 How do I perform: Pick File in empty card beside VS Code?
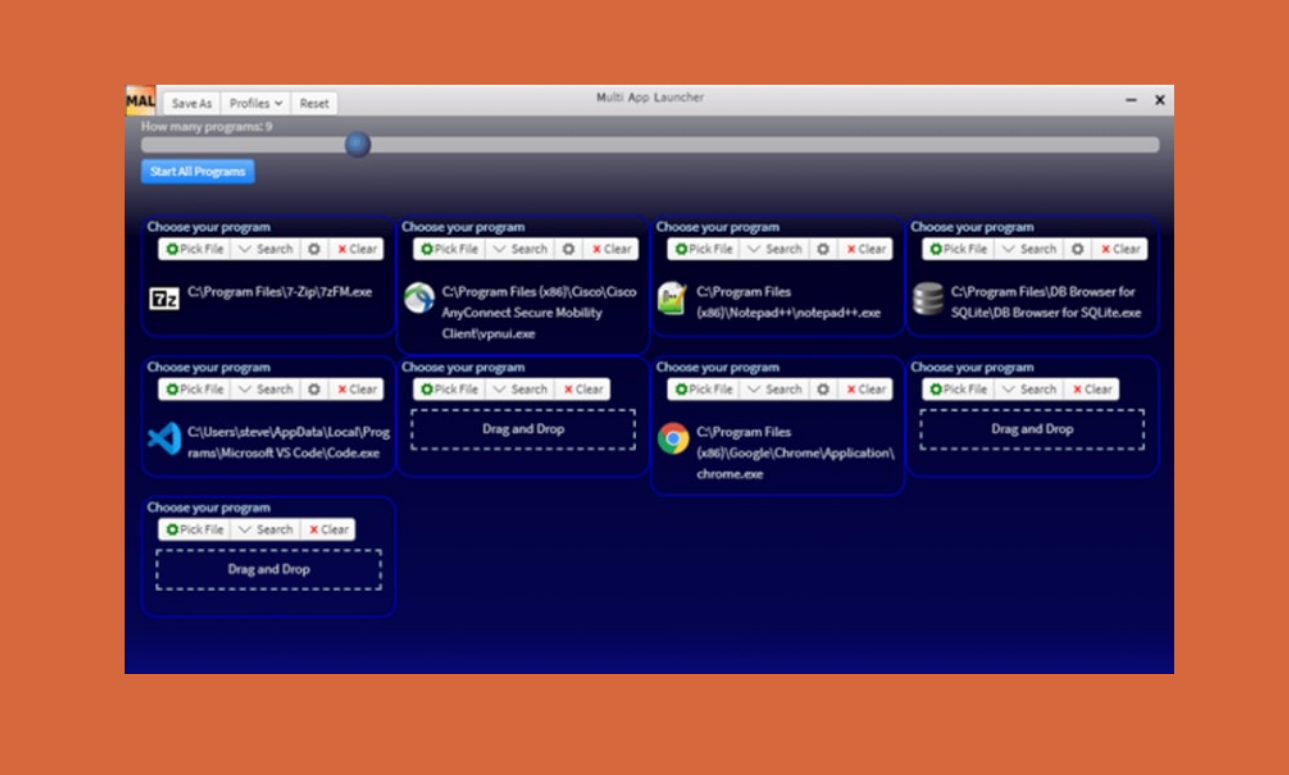tap(450, 389)
